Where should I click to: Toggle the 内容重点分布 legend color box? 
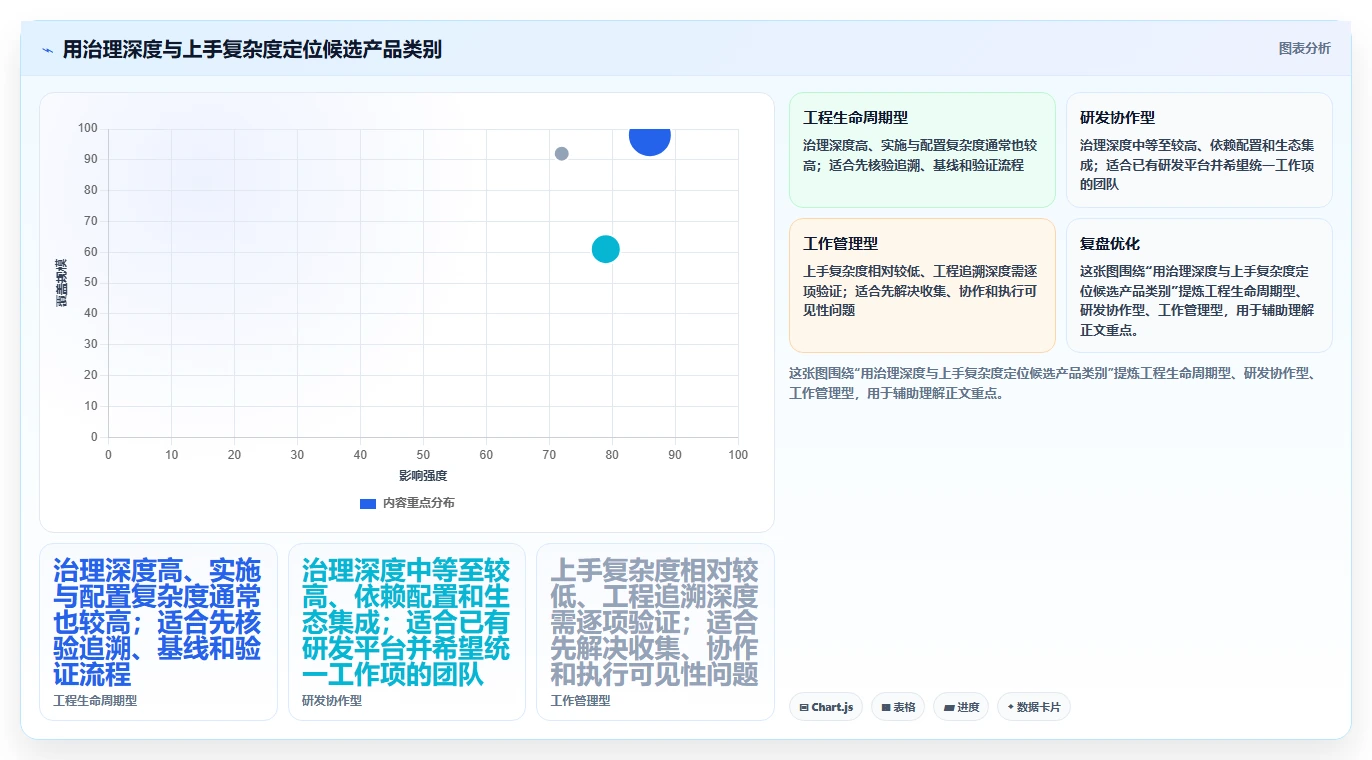tap(367, 503)
